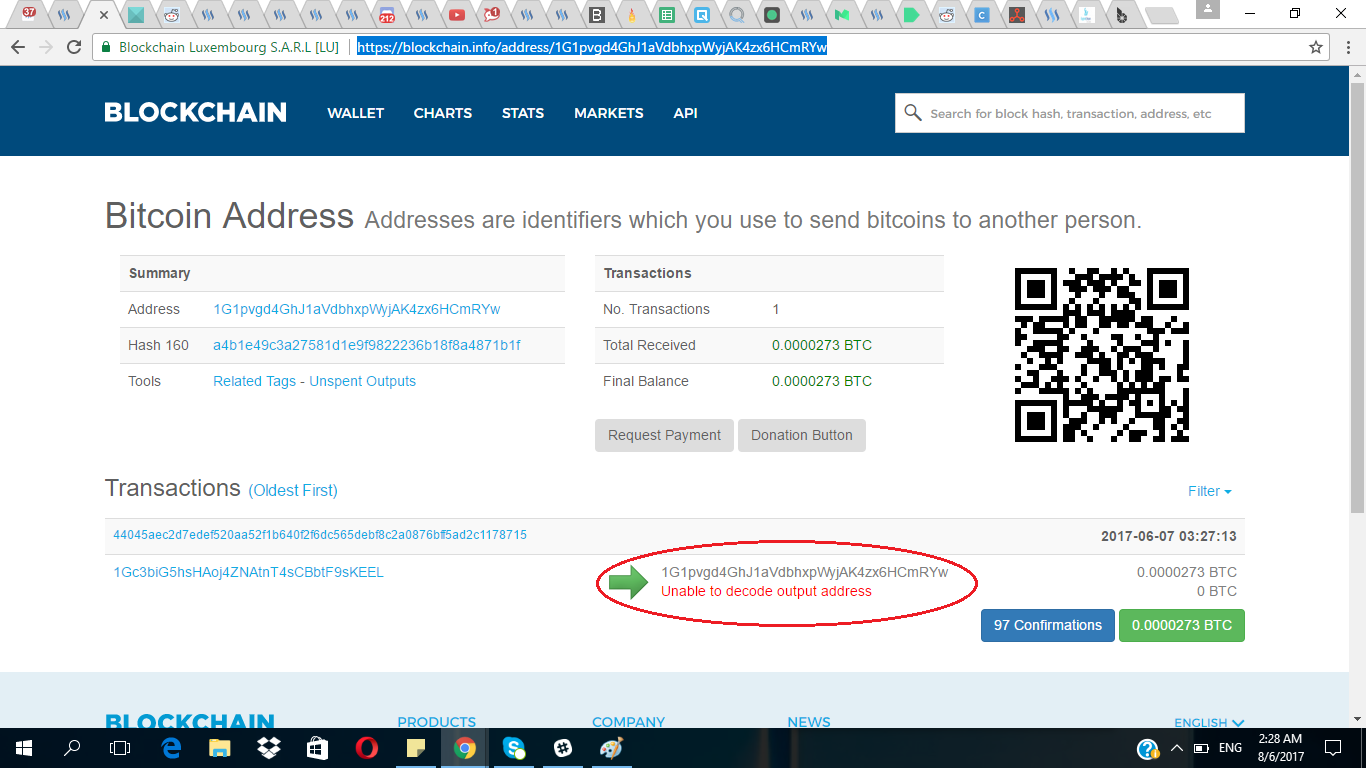The width and height of the screenshot is (1366, 768).
Task: Open the Unspent Outputs link
Action: [x=362, y=381]
